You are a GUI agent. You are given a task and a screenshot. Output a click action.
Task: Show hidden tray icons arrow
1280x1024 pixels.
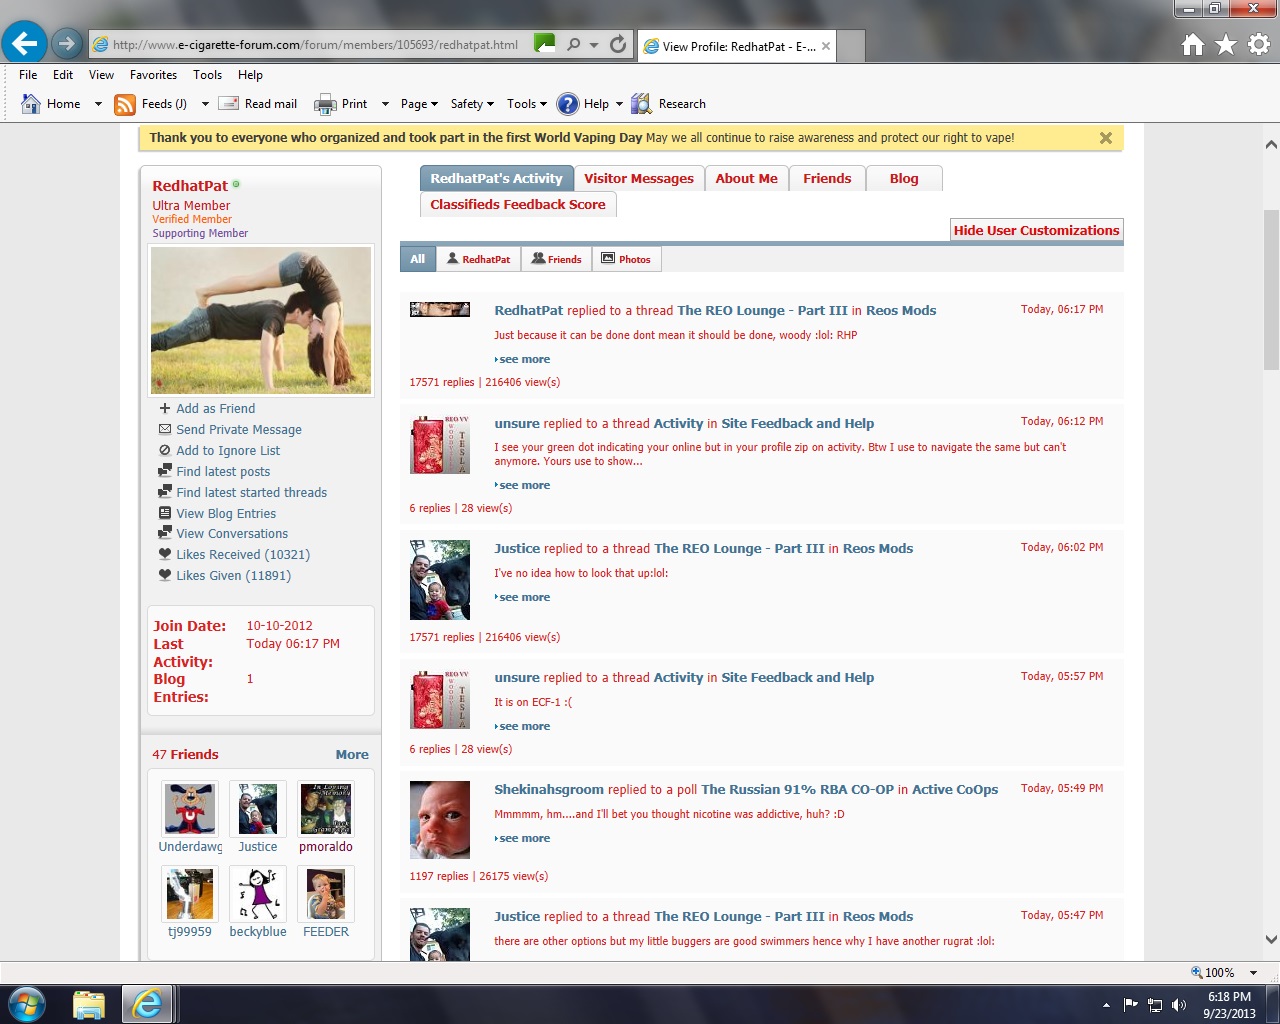(x=1106, y=1005)
